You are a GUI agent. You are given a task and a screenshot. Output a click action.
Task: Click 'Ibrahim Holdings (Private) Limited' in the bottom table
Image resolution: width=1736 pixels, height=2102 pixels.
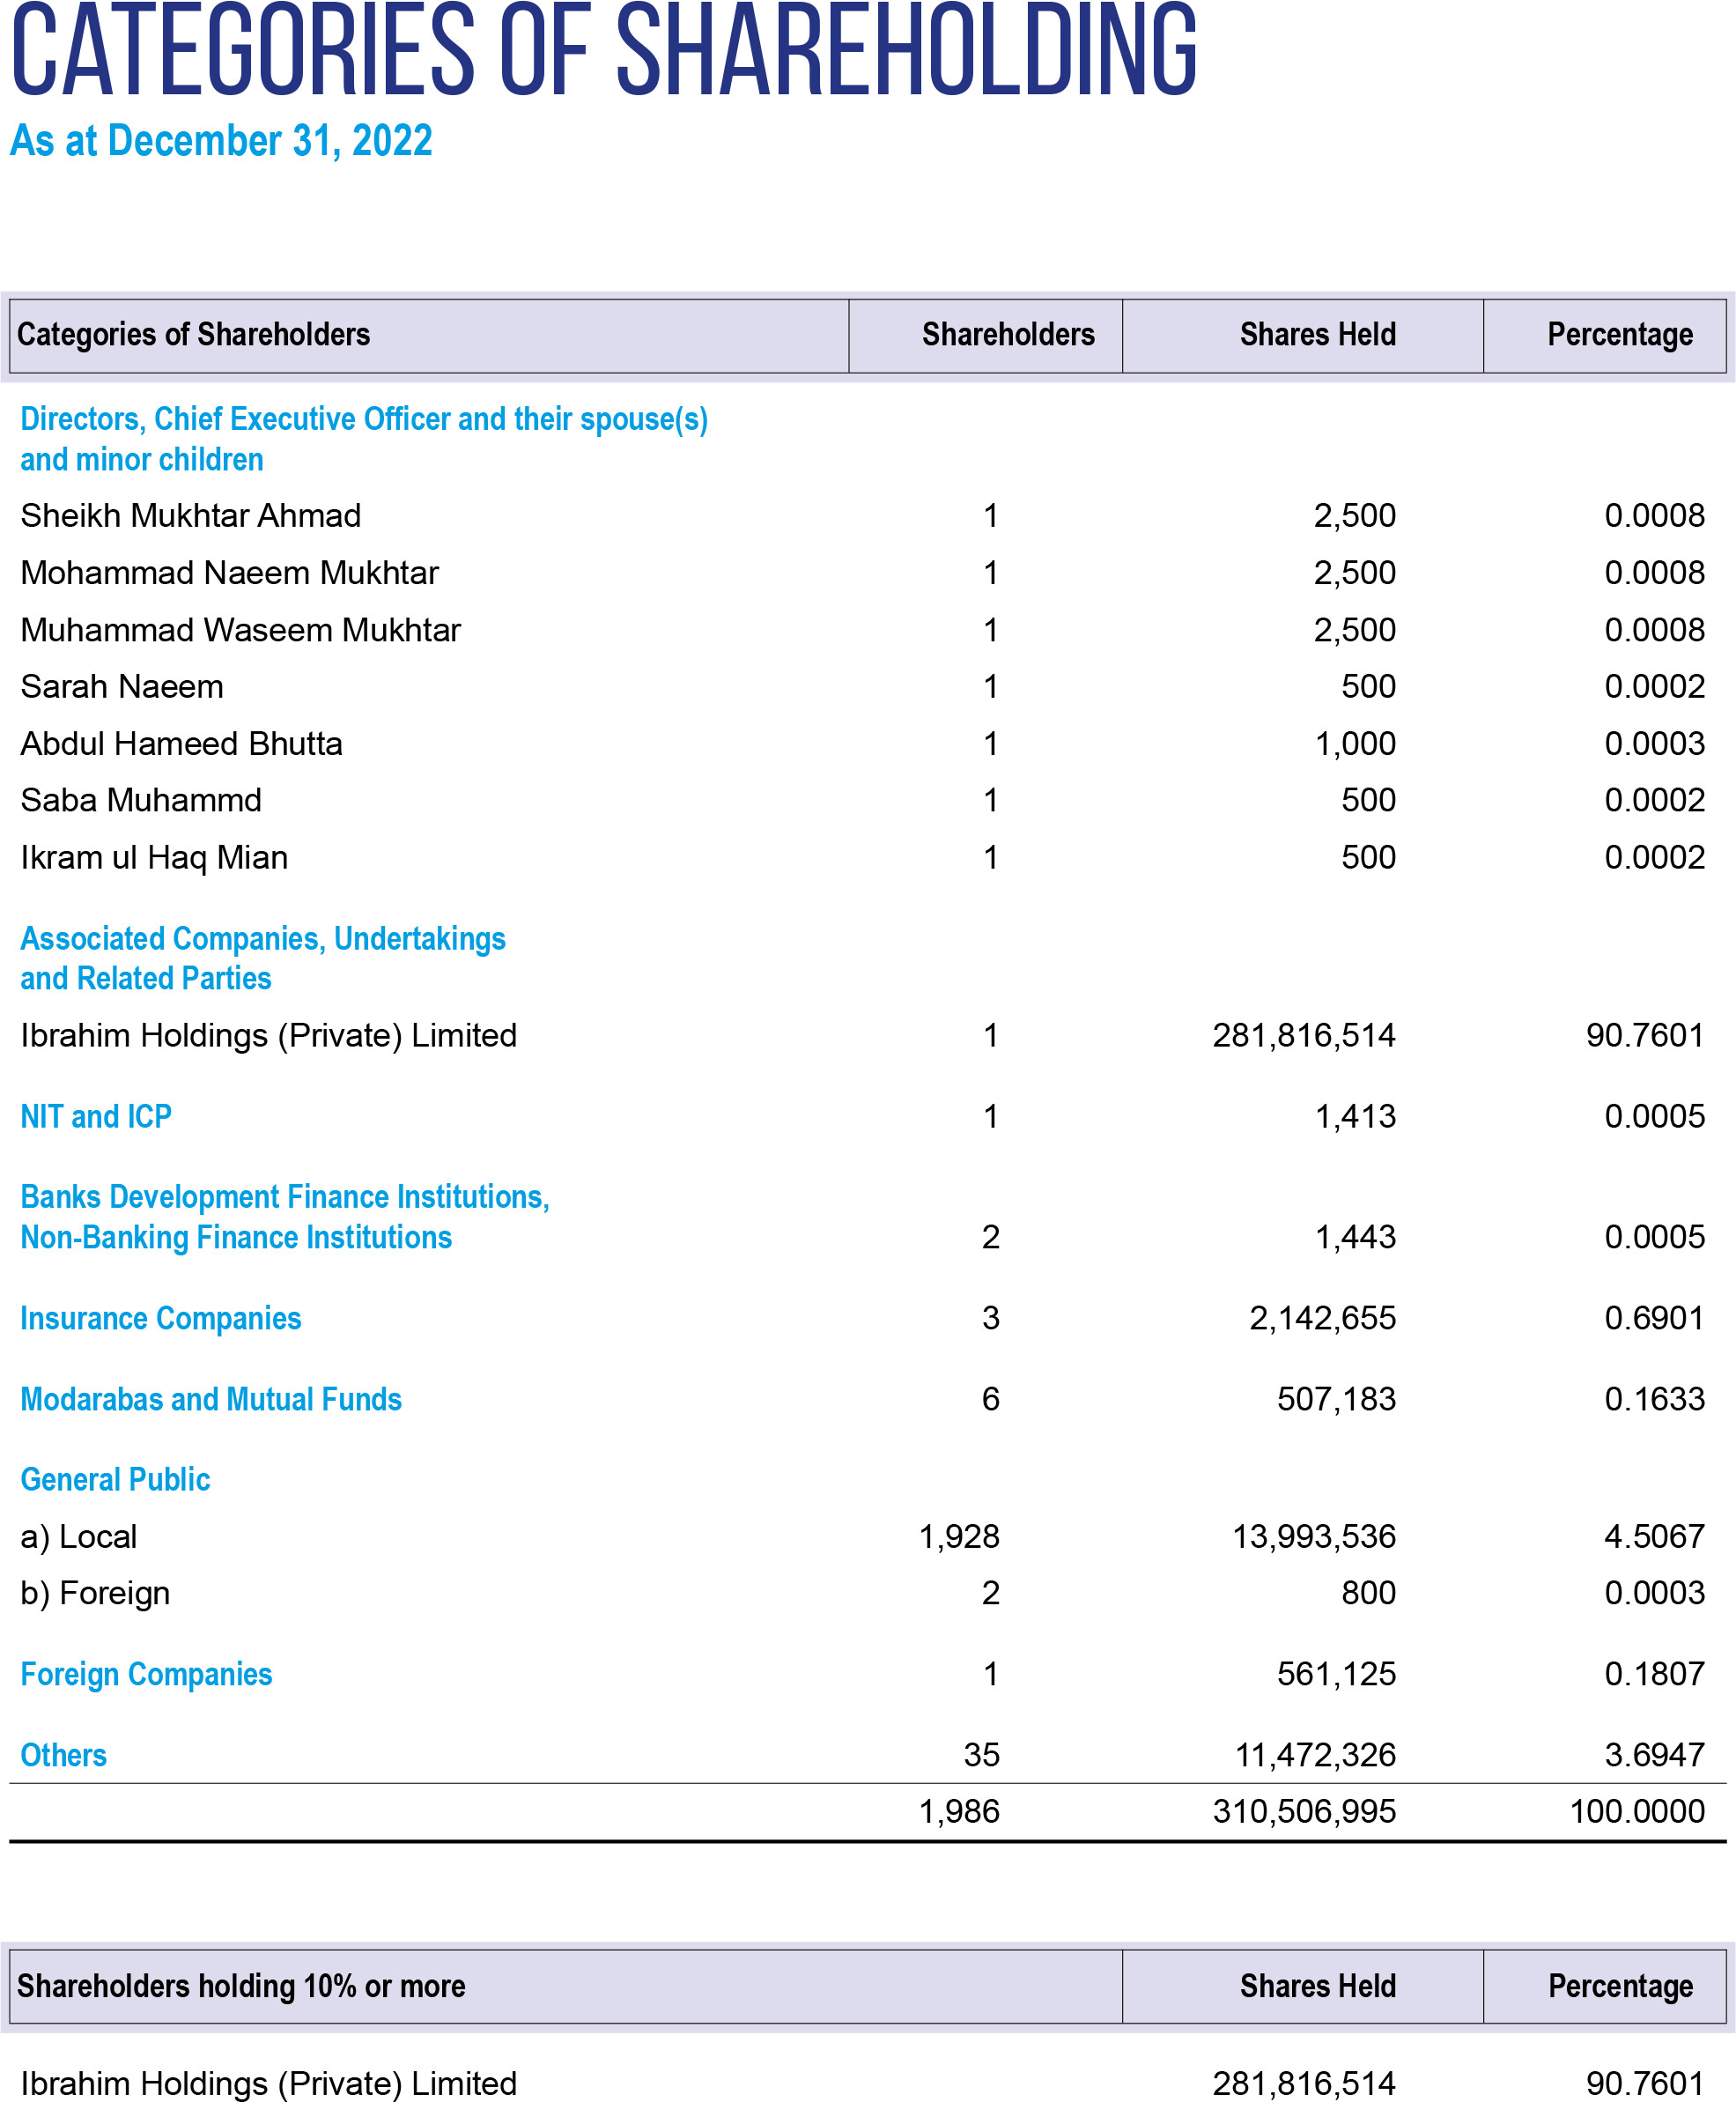(x=269, y=2084)
